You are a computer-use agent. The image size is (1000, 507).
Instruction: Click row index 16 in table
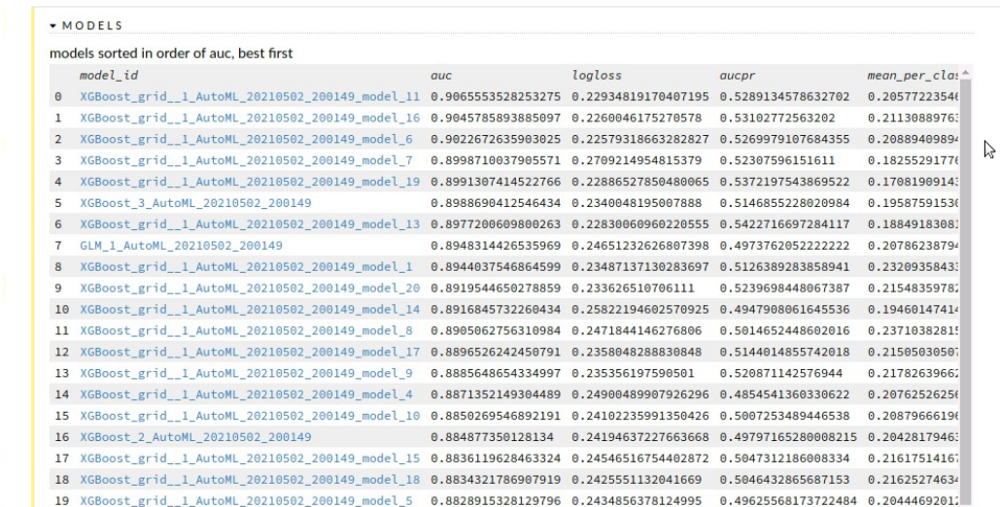coord(61,437)
